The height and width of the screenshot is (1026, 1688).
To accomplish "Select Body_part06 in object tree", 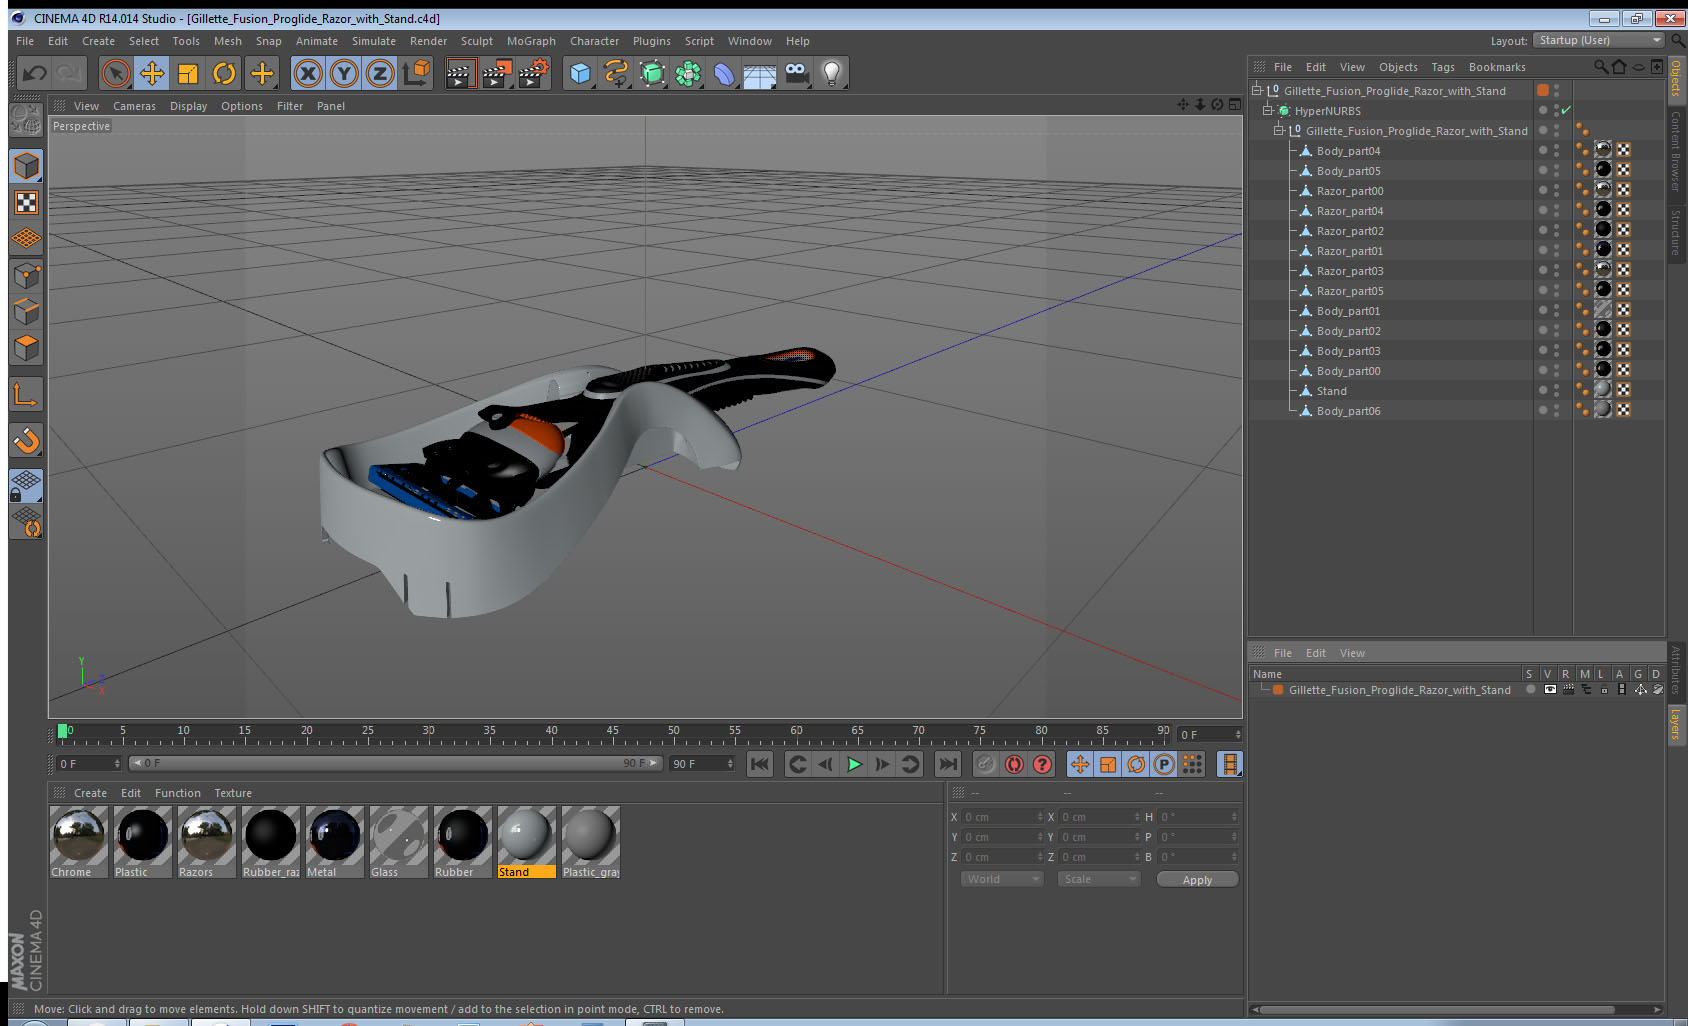I will pyautogui.click(x=1348, y=411).
